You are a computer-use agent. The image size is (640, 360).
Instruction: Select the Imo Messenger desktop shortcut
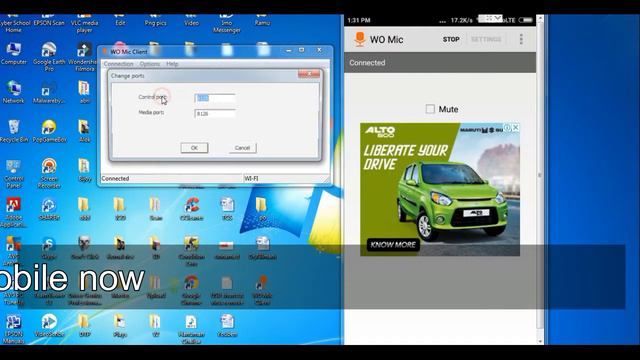tap(227, 24)
